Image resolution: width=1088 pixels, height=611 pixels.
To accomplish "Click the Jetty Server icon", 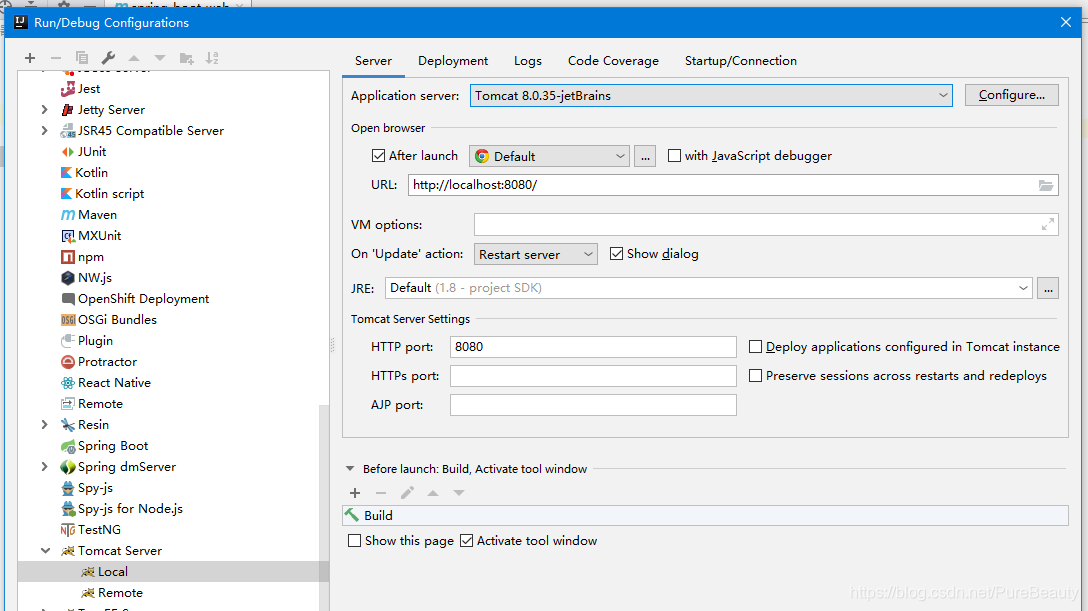I will click(67, 110).
